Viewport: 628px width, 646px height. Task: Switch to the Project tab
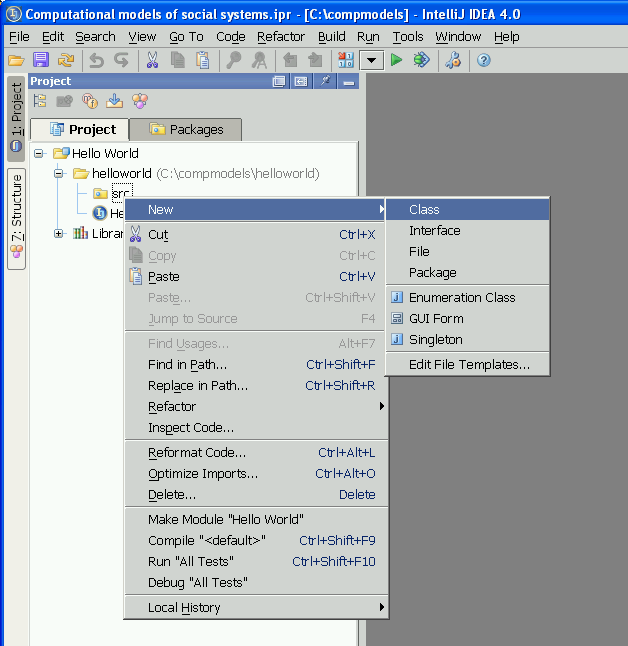coord(80,129)
